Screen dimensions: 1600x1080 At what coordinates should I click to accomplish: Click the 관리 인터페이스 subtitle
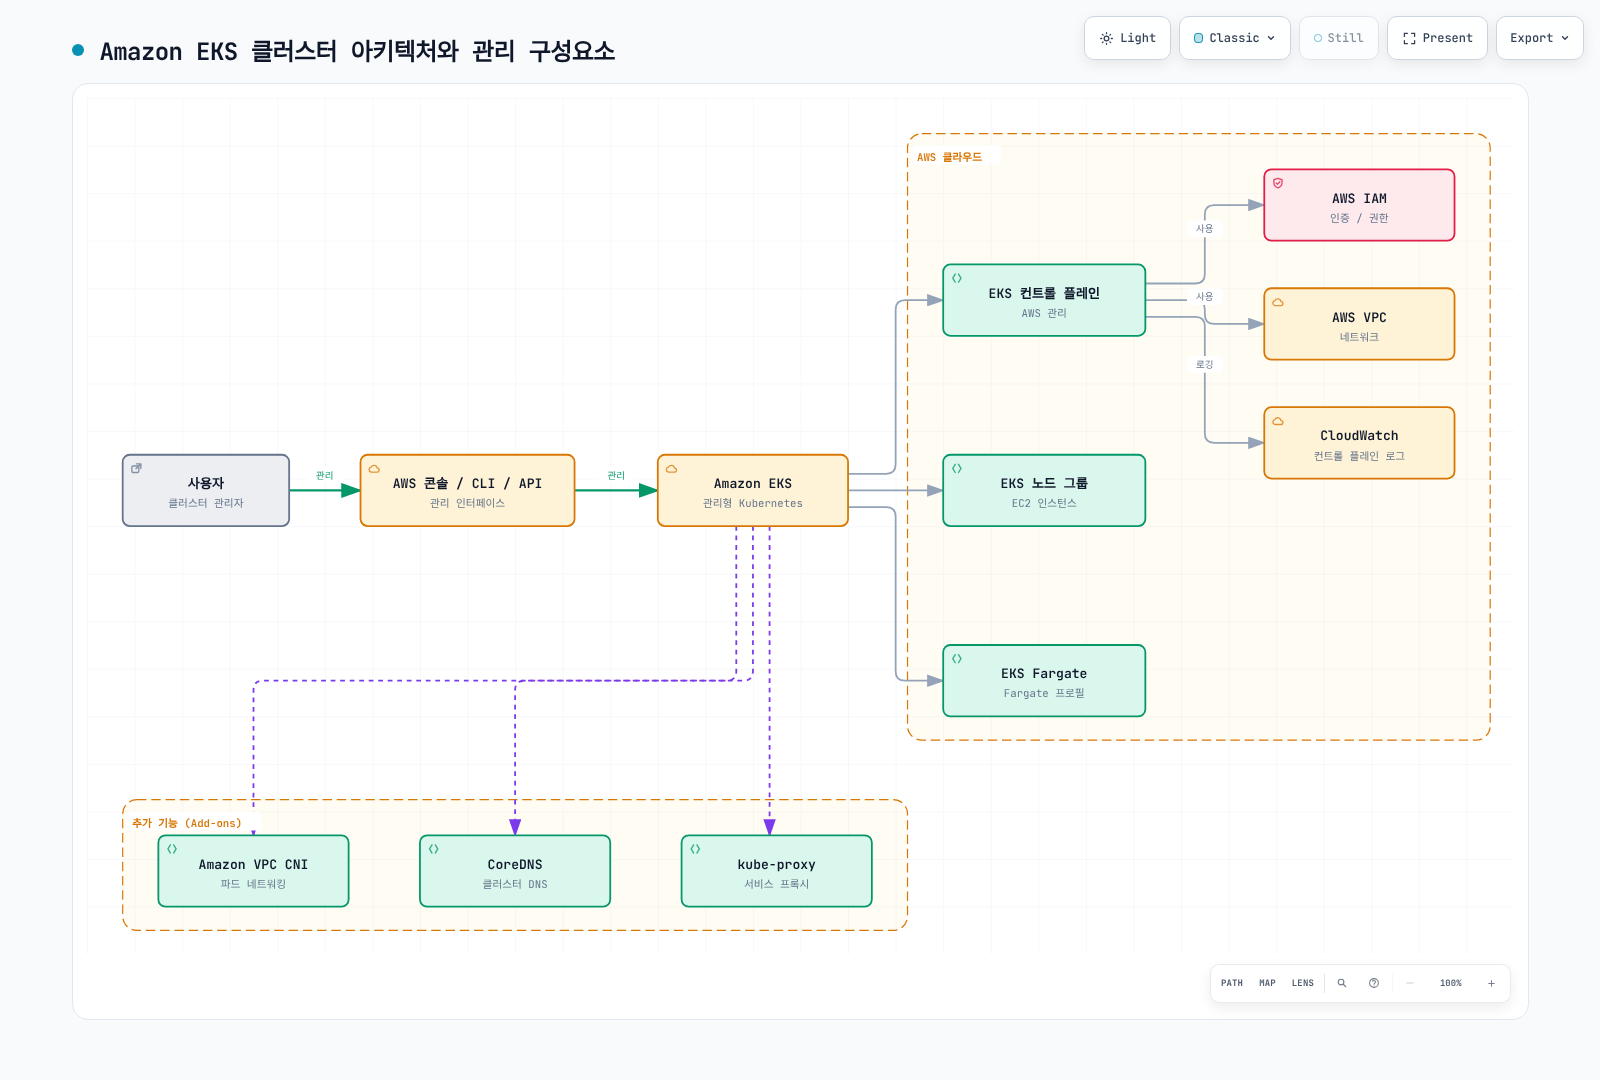click(467, 503)
